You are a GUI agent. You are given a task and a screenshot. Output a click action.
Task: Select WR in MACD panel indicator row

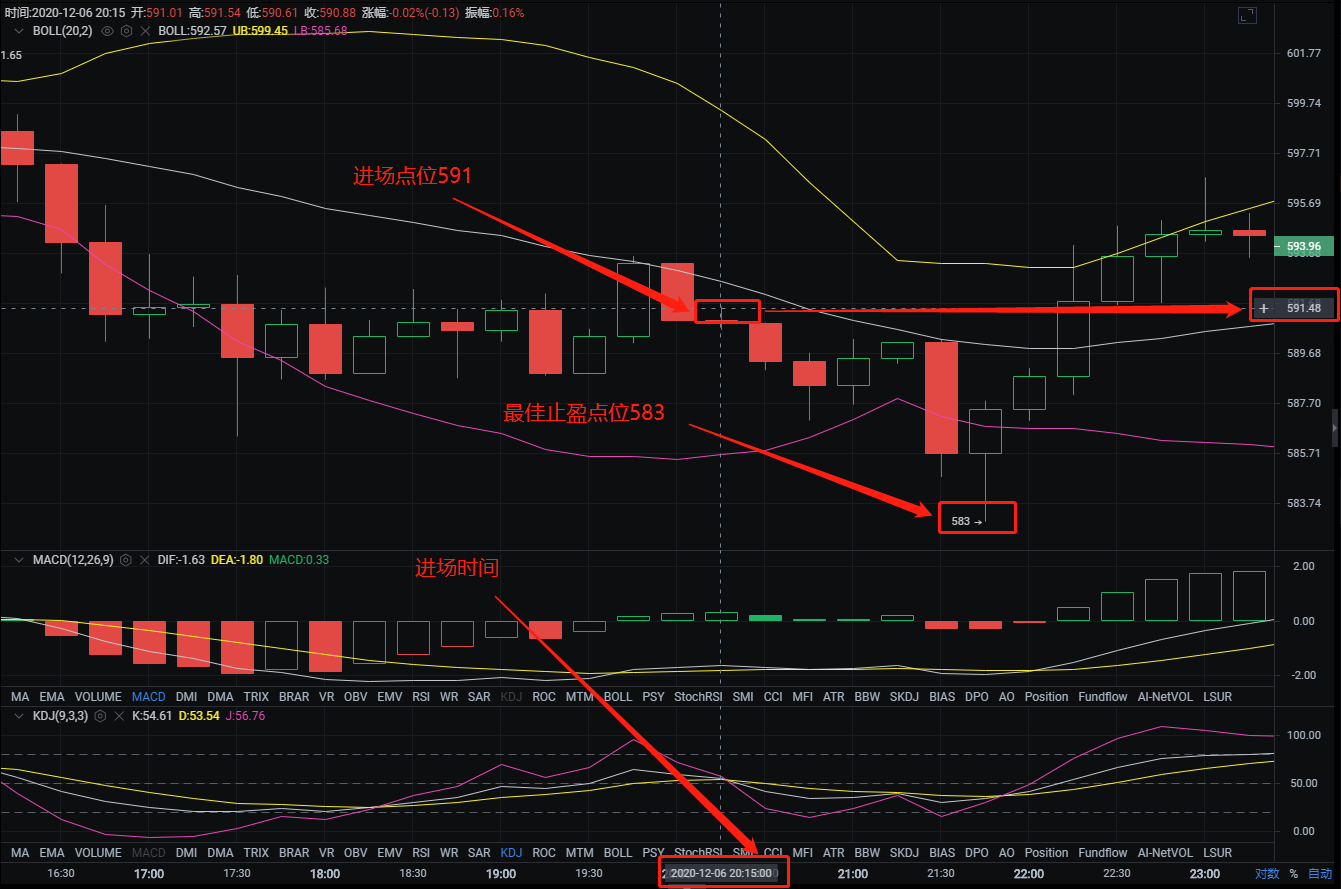click(x=449, y=696)
